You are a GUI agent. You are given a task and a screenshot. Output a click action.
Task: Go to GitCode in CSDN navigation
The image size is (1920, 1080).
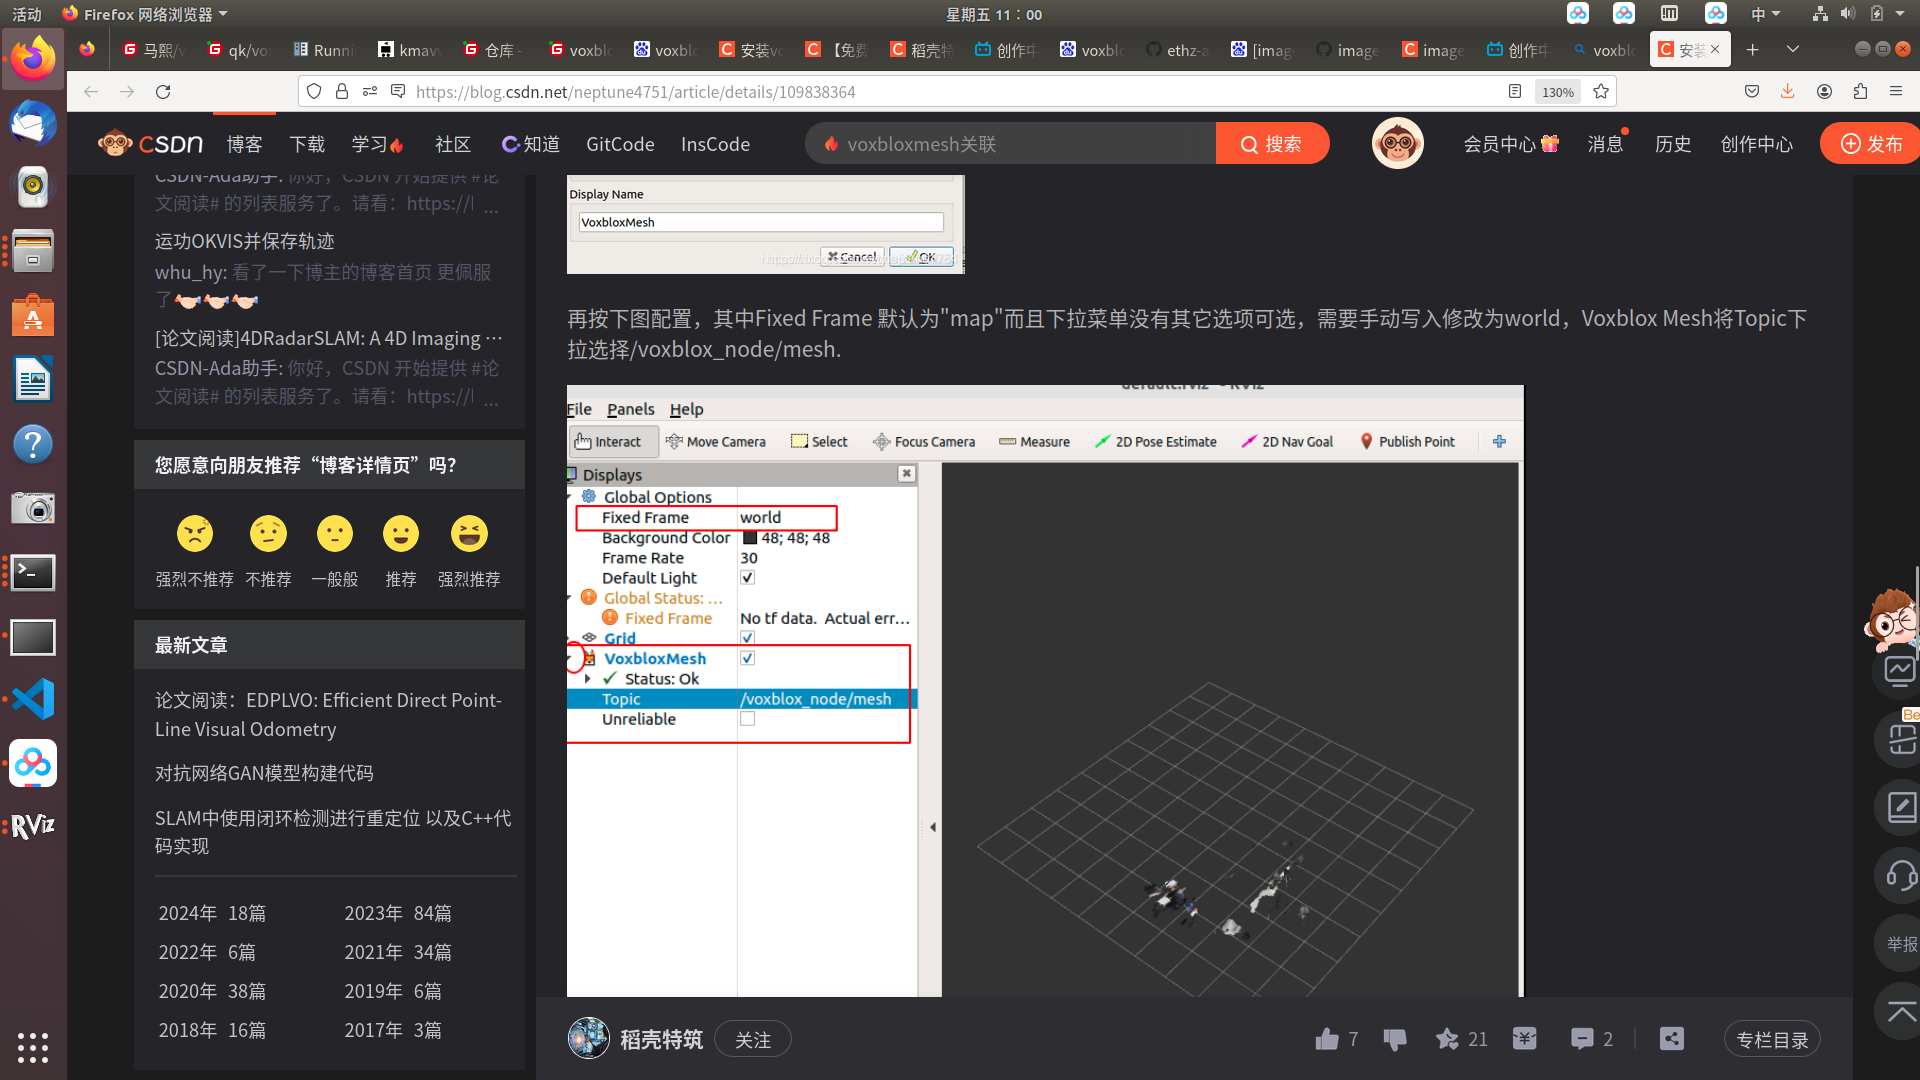(x=620, y=144)
